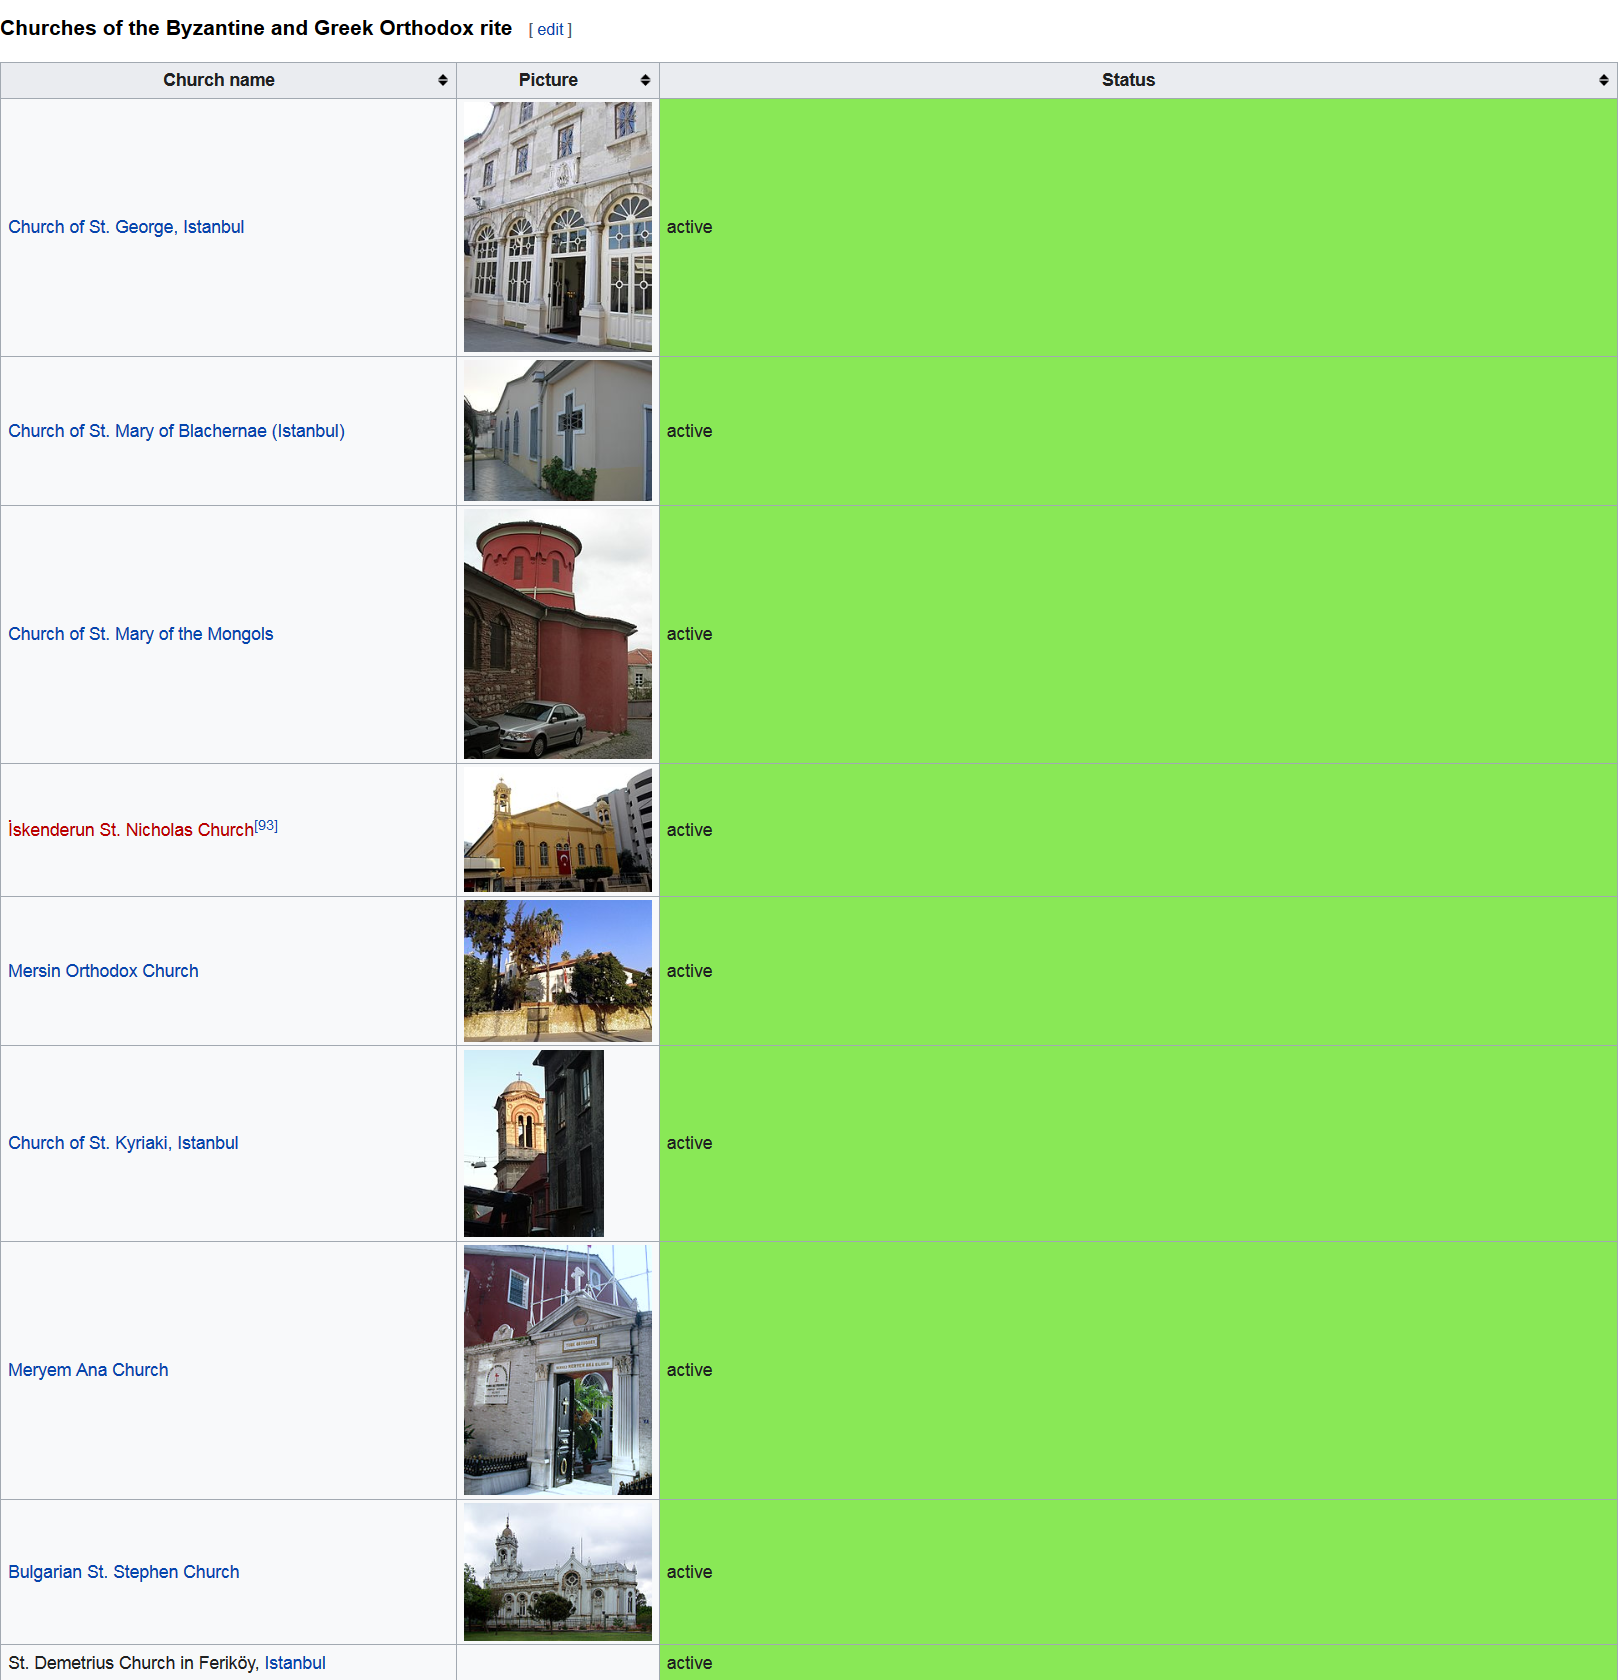The height and width of the screenshot is (1680, 1618).
Task: Open Church of St. Kyriaki, Istanbul link
Action: (123, 1143)
